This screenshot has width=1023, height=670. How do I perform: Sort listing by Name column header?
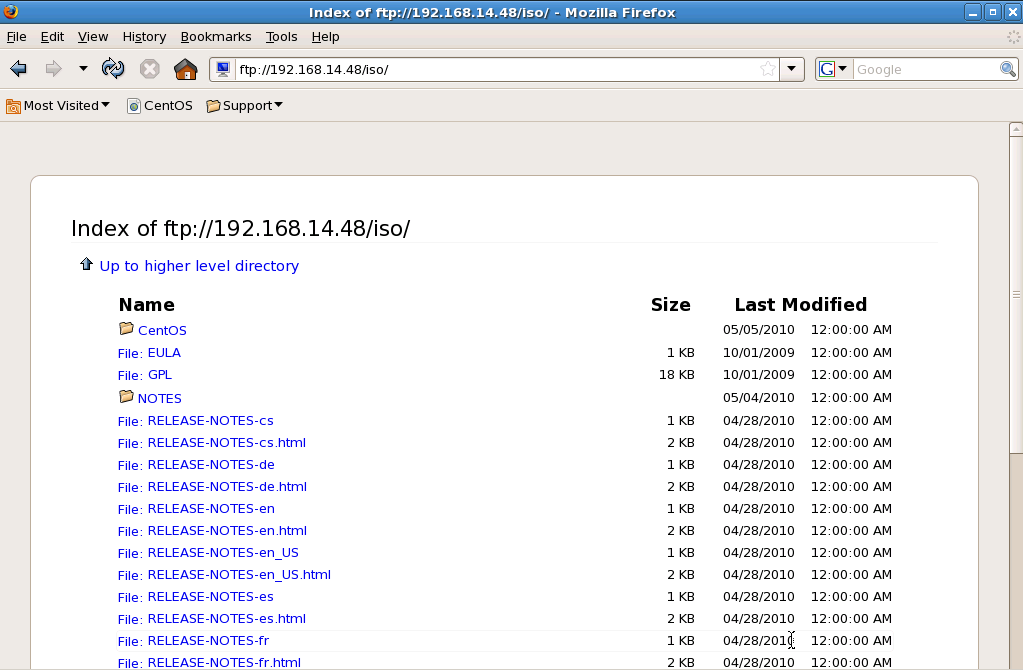147,305
